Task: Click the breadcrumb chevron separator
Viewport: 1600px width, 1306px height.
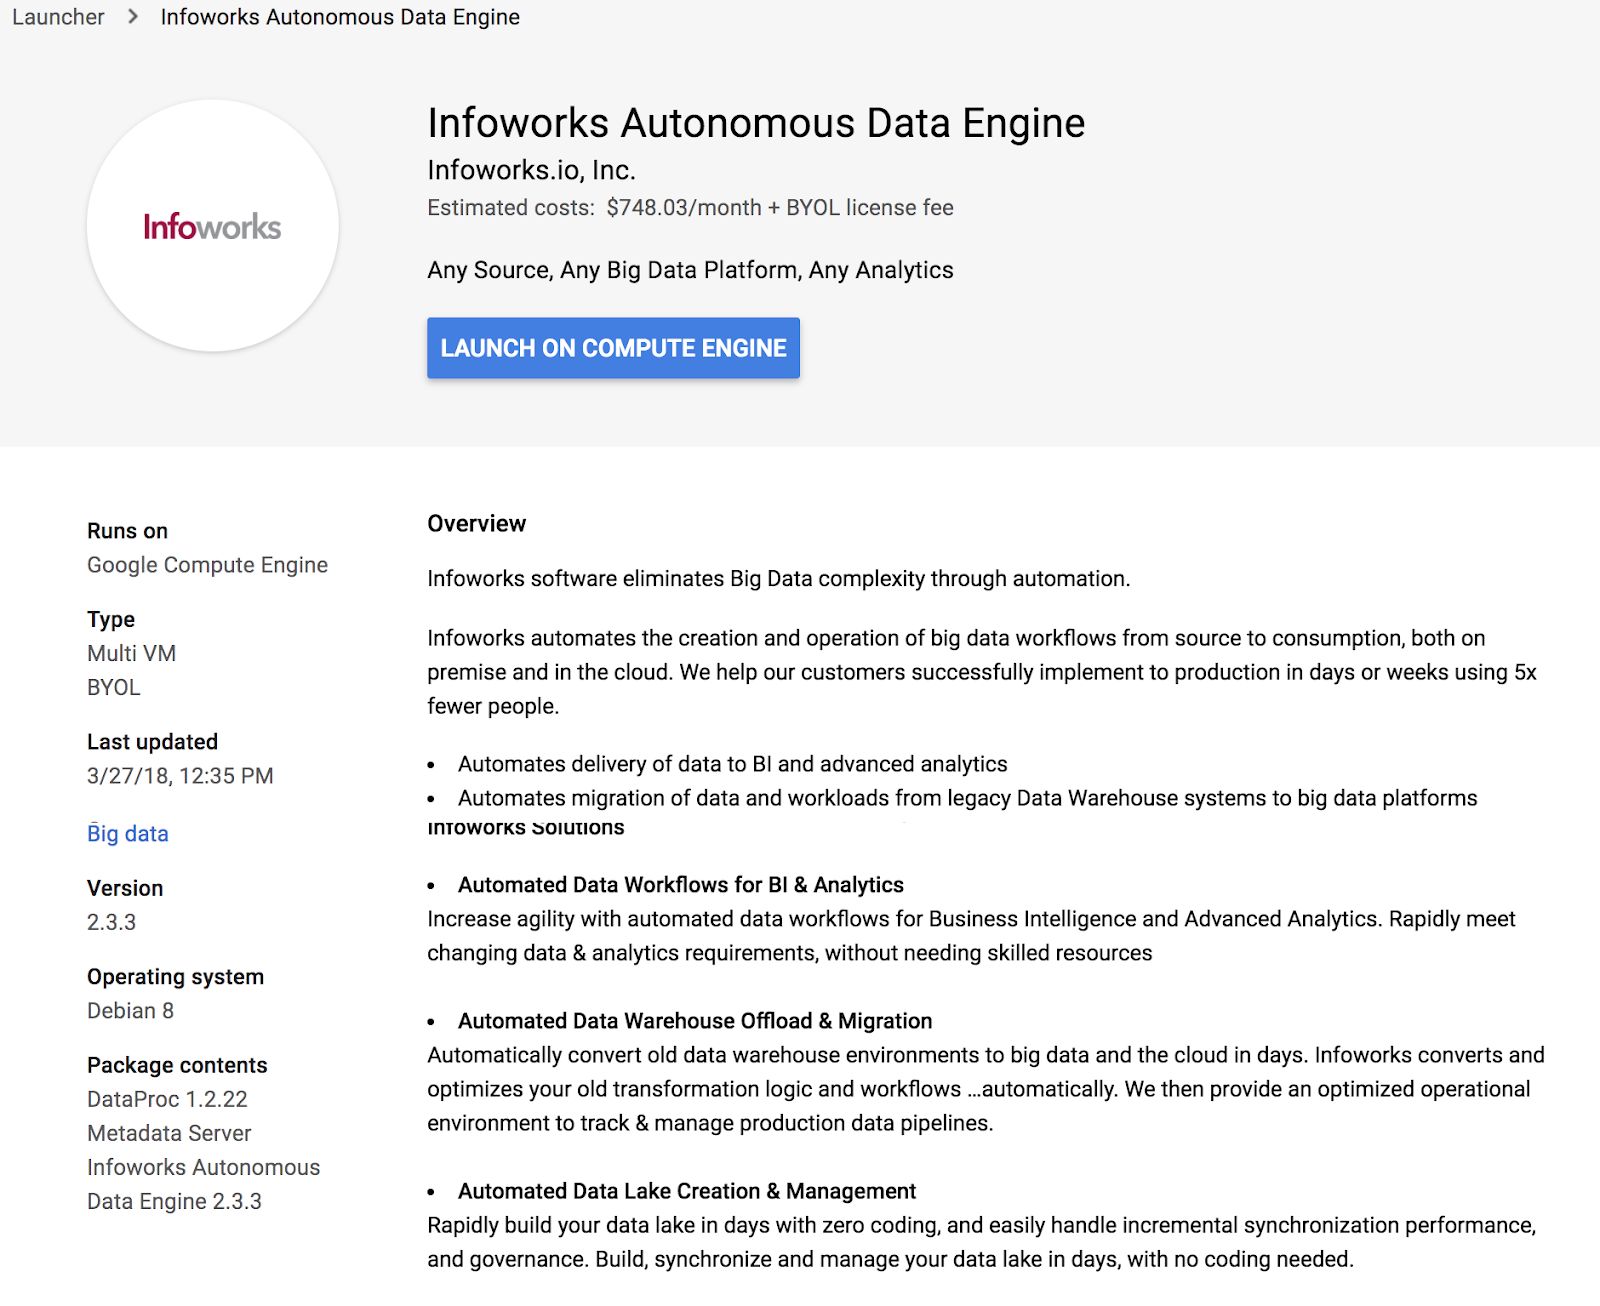Action: (133, 17)
